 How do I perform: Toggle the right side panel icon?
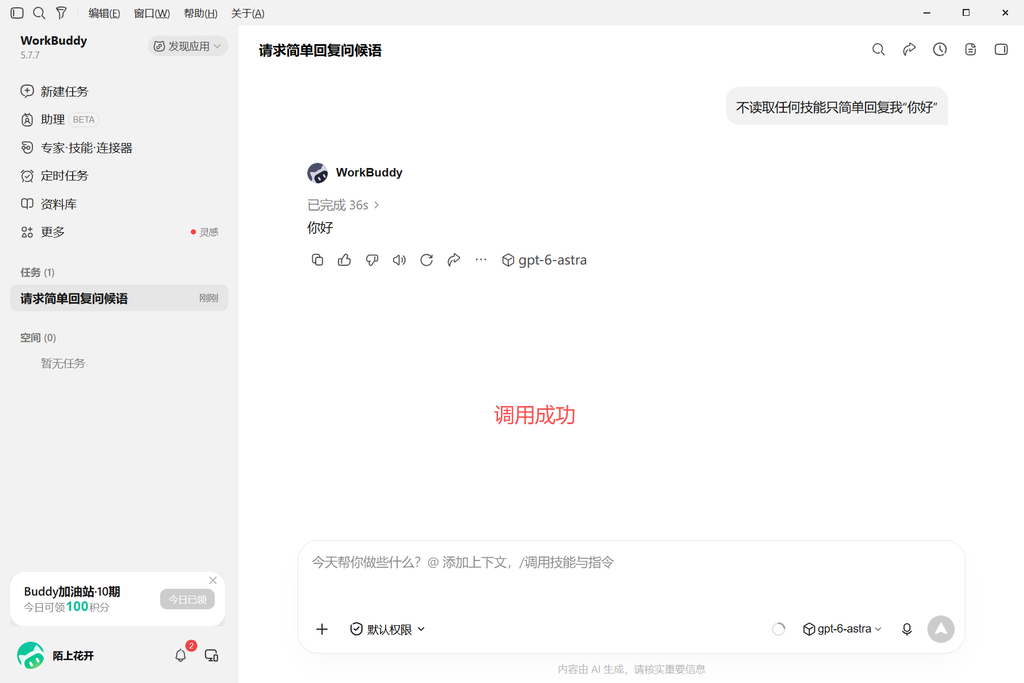[x=1001, y=50]
